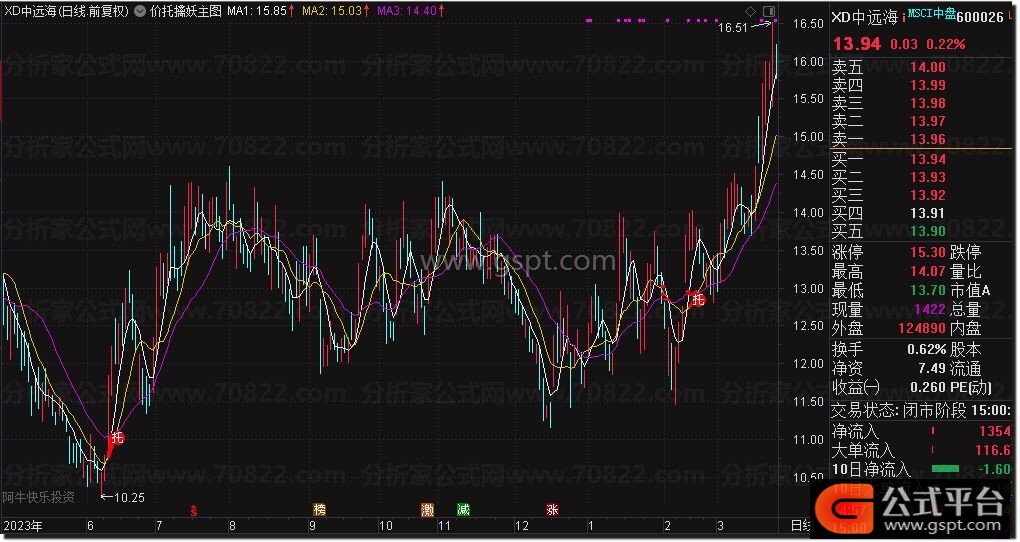Click the 榜 event marker on the timeline
Screen dimensions: 1020x542
pos(319,509)
